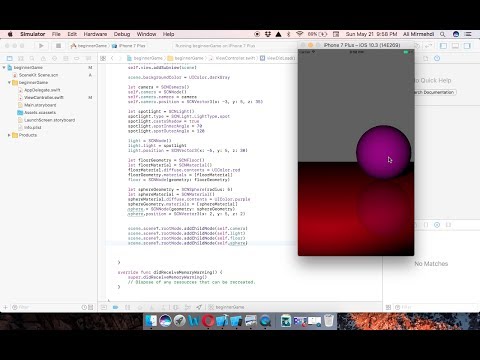Viewport: 480px width, 360px height.
Task: Show the file inspector icon
Action: (426, 58)
